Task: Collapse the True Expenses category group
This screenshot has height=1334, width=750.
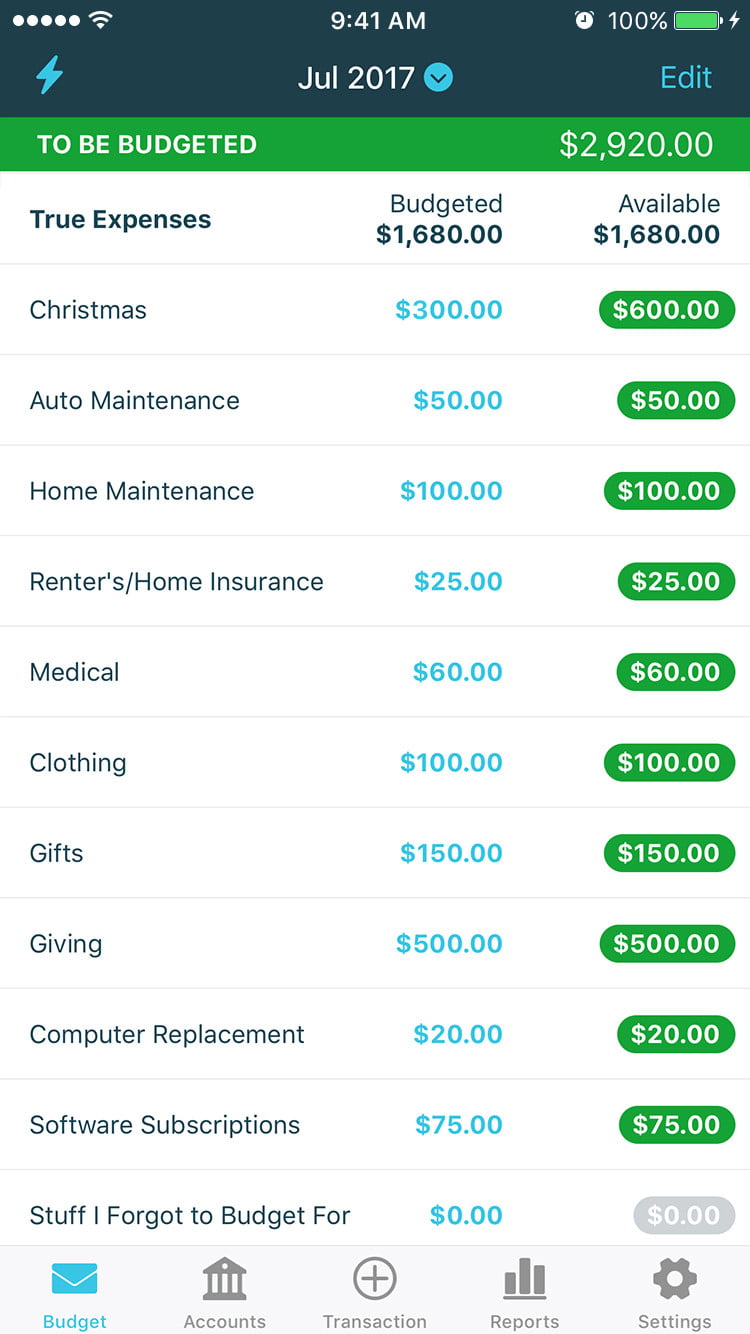Action: [x=120, y=220]
